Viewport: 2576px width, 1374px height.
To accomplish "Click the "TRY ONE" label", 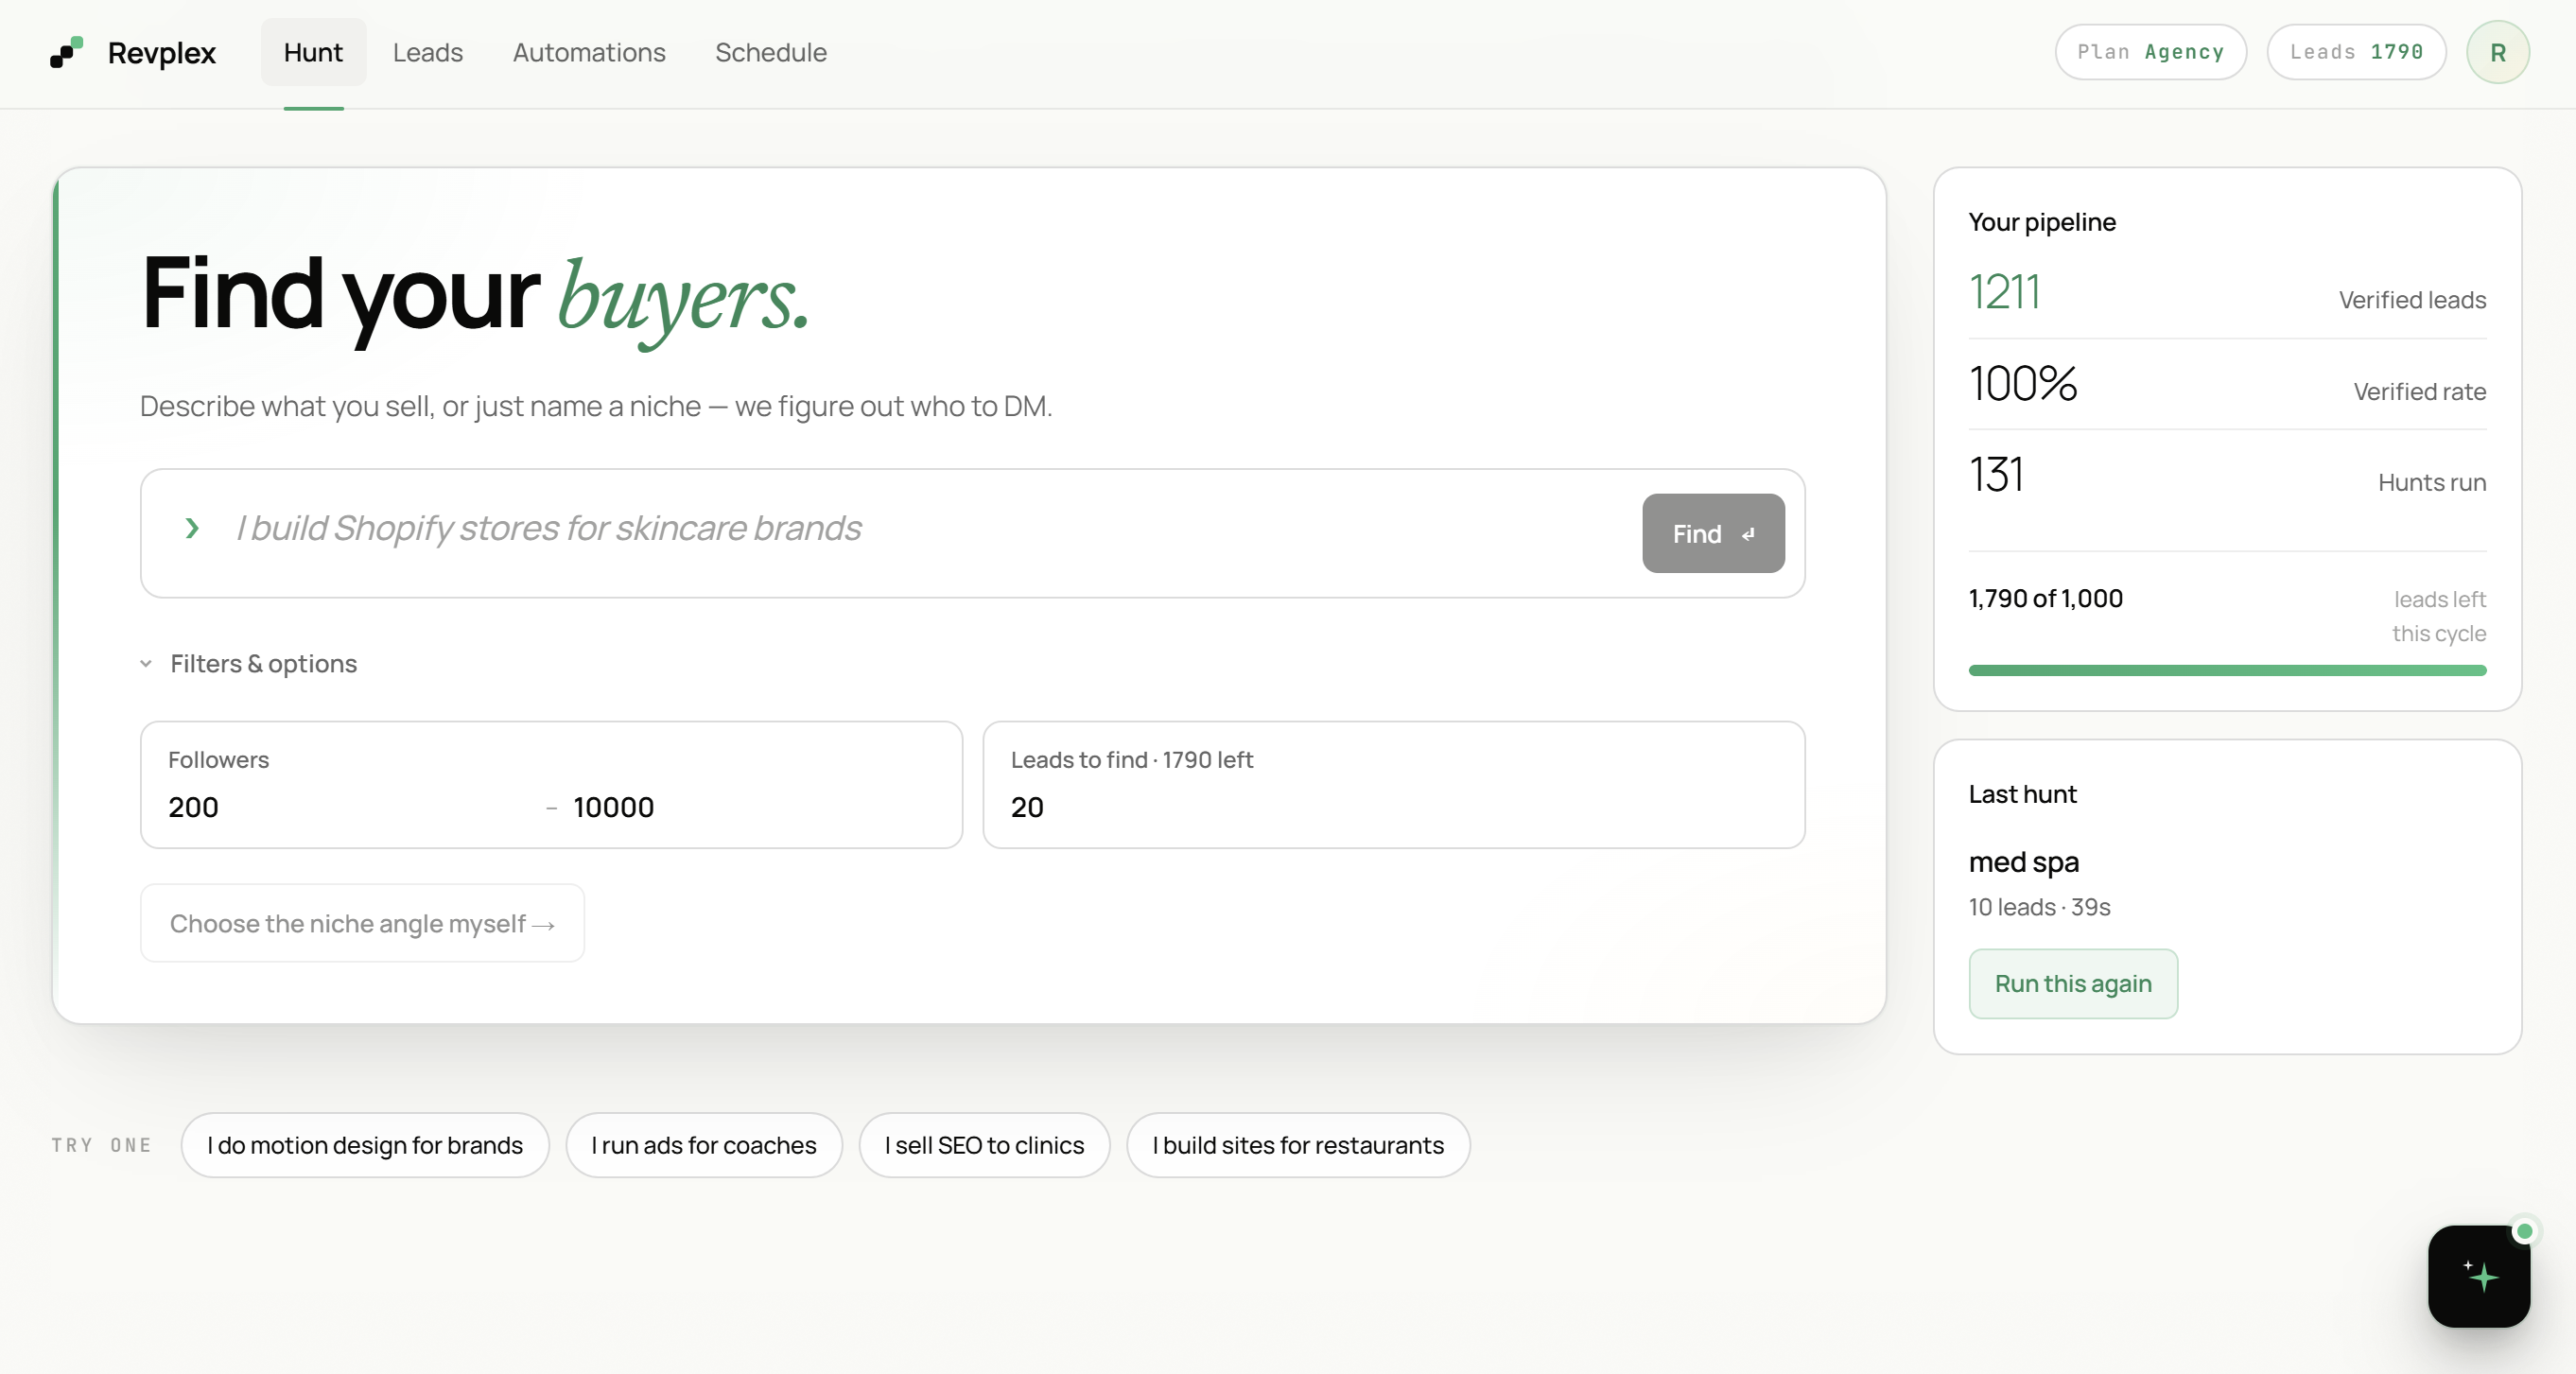I will coord(102,1145).
